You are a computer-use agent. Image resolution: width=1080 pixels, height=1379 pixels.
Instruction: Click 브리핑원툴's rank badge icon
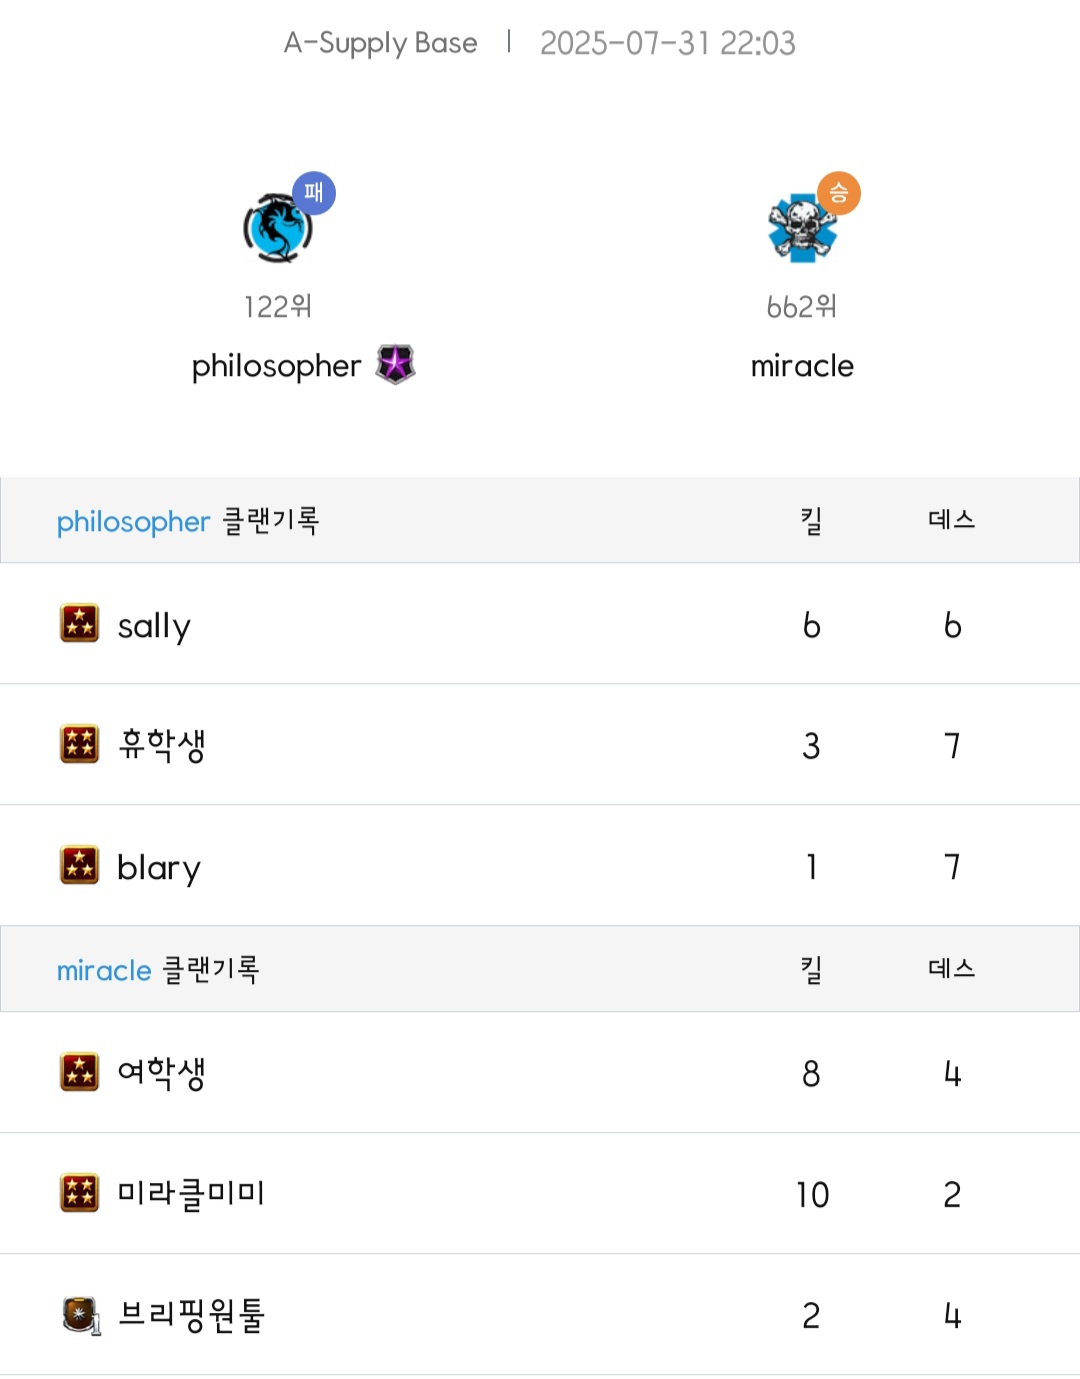tap(81, 1315)
